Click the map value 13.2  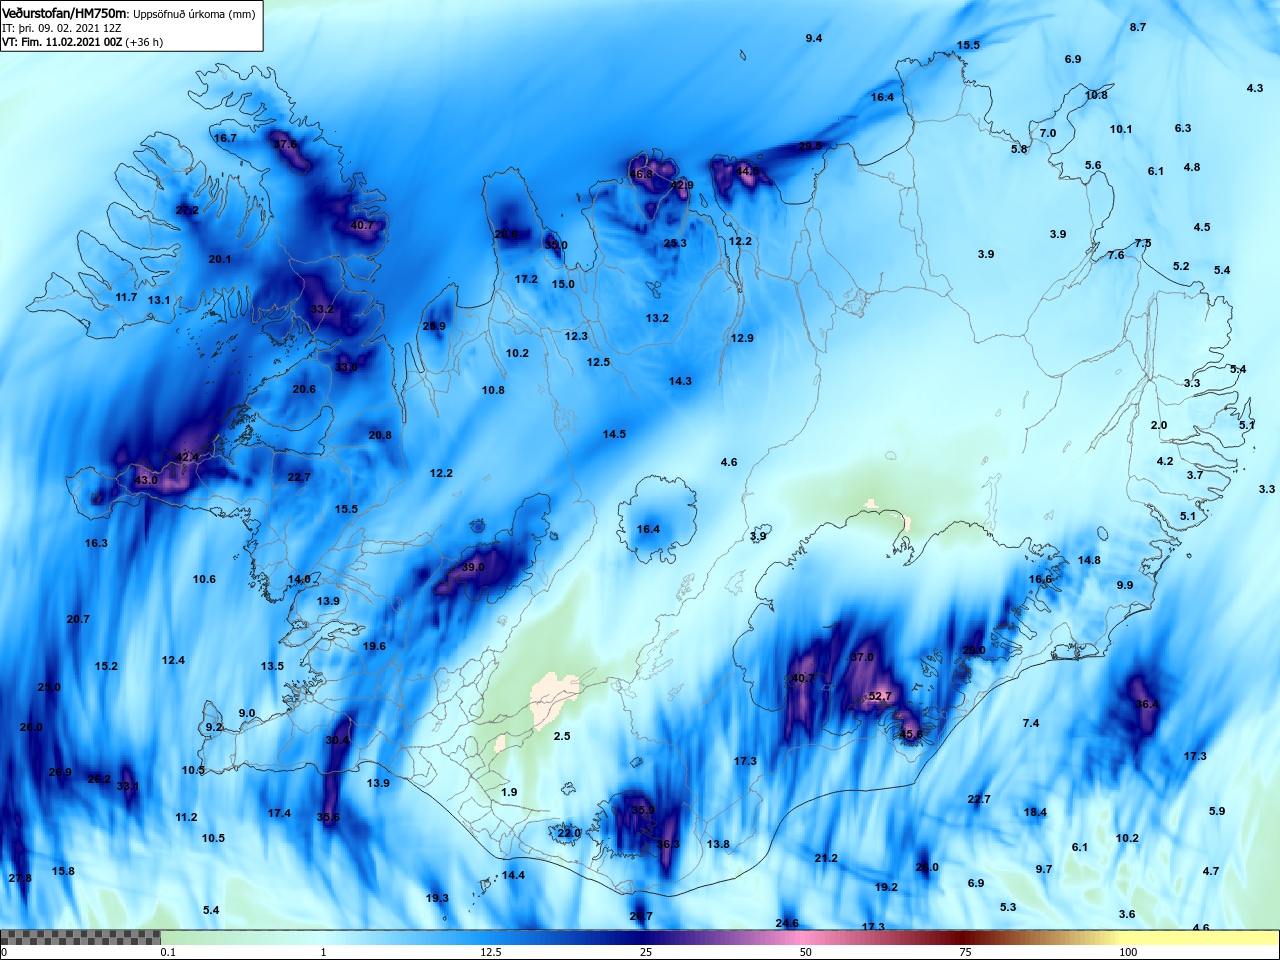pos(657,318)
